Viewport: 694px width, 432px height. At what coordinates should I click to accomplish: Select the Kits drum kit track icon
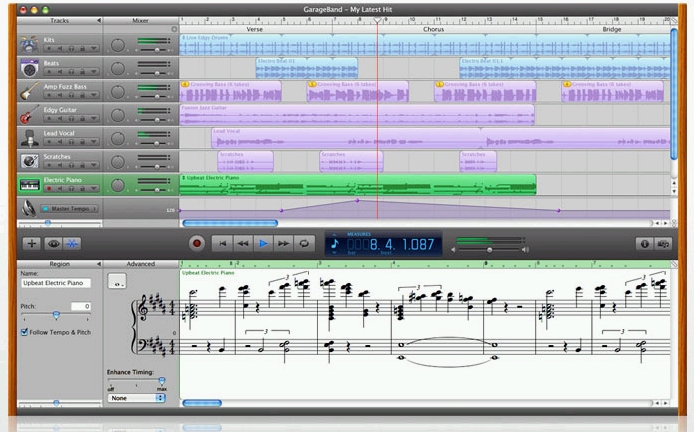[29, 44]
